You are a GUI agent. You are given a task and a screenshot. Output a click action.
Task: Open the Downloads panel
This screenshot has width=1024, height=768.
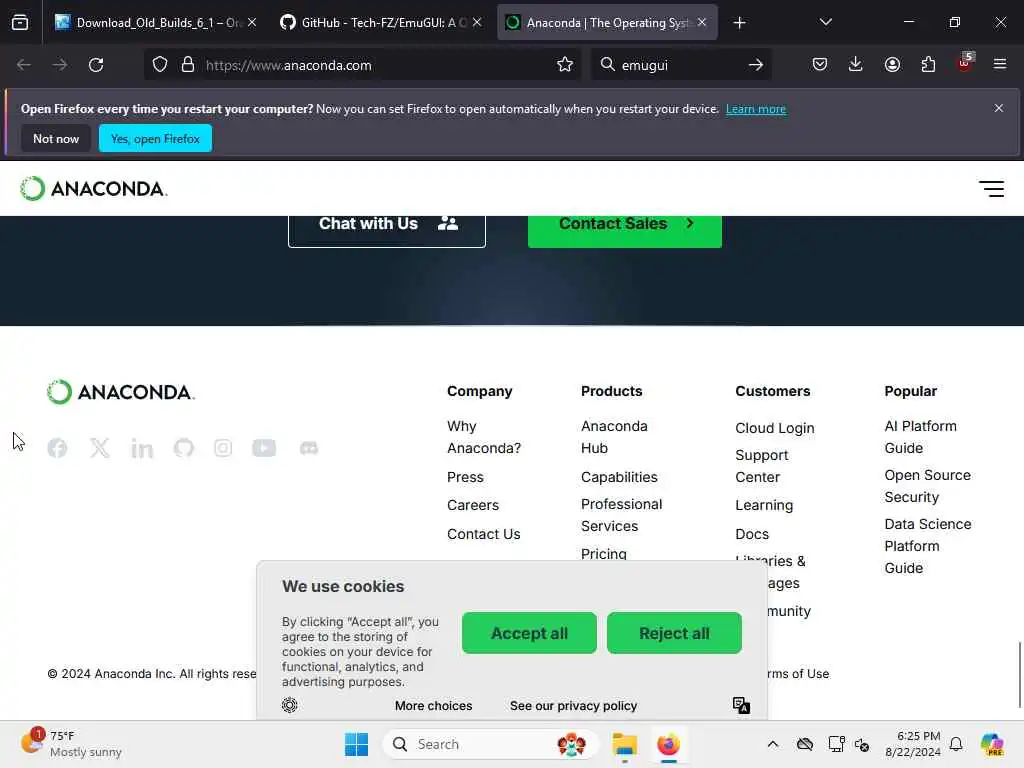856,65
